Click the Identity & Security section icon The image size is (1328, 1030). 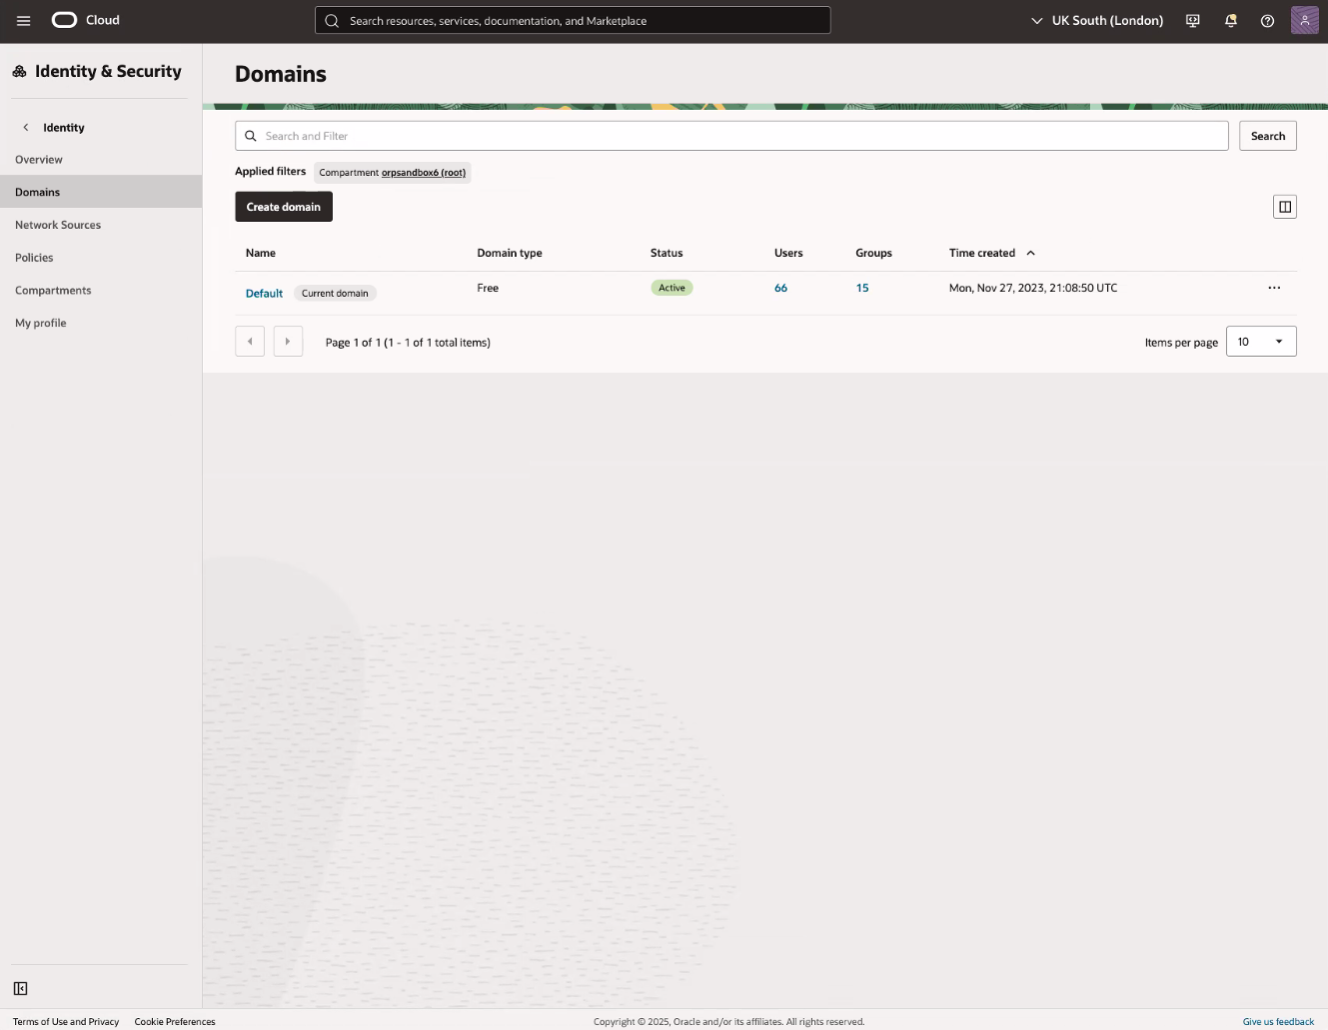(x=19, y=70)
